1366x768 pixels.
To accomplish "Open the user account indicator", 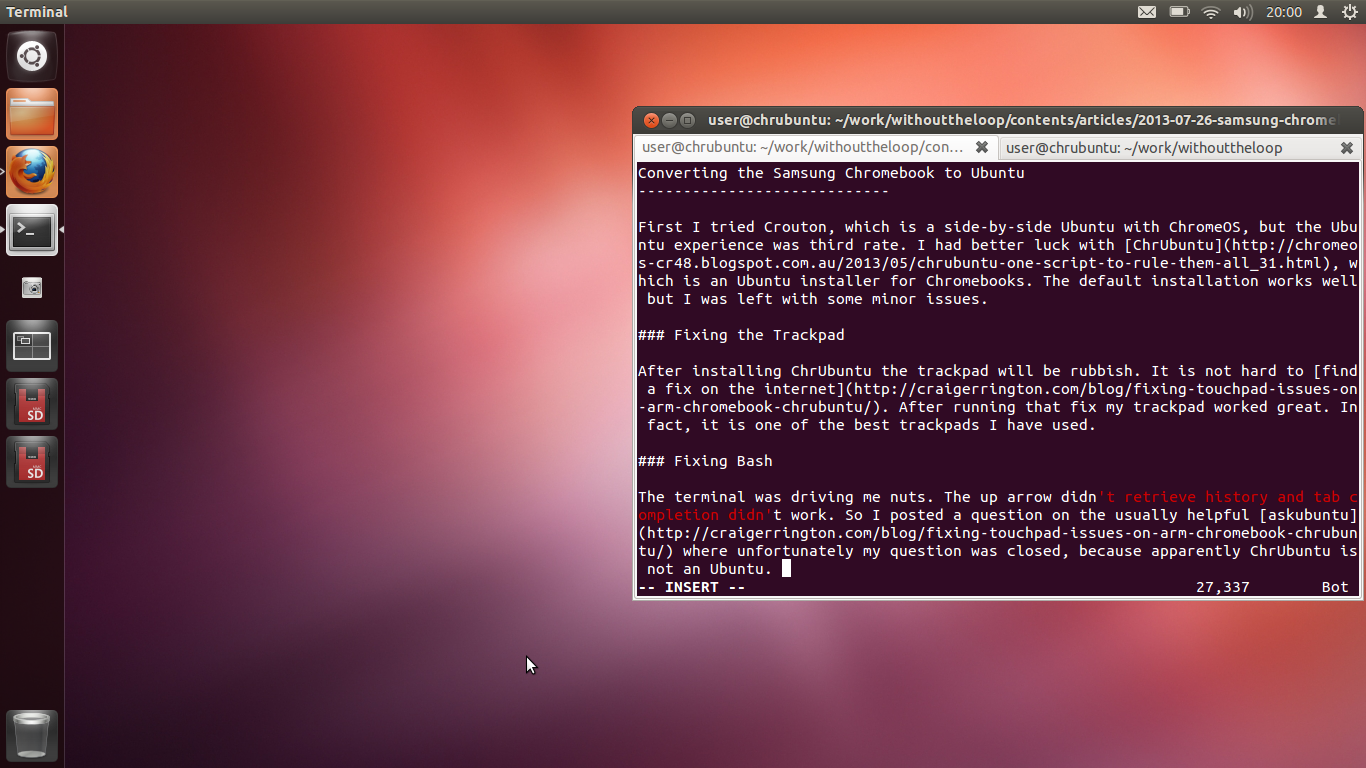I will tap(1320, 12).
